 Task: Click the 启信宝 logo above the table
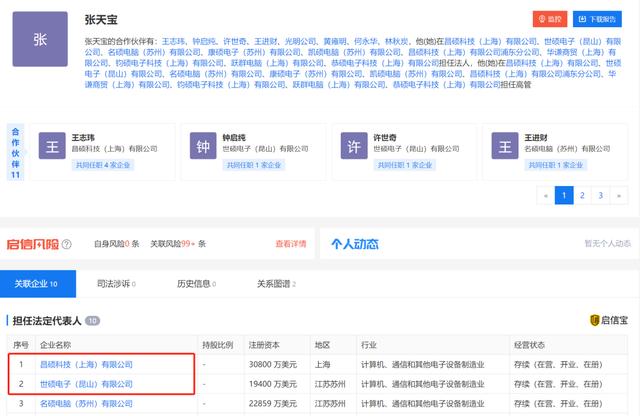611,321
